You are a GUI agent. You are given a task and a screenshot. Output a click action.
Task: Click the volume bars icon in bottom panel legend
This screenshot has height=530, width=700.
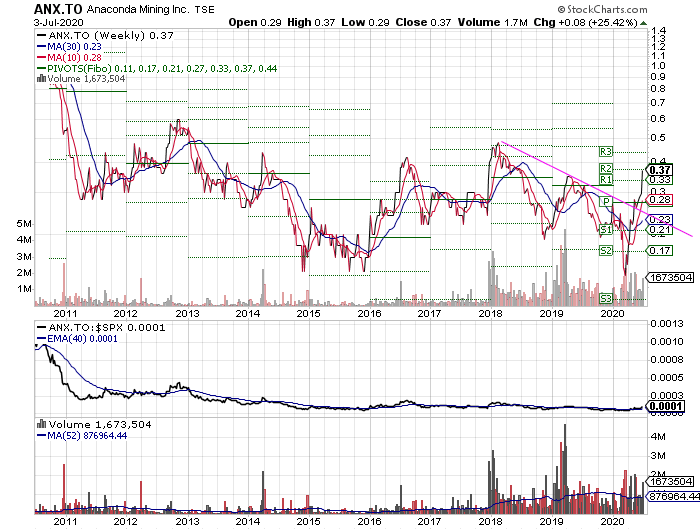coord(42,424)
